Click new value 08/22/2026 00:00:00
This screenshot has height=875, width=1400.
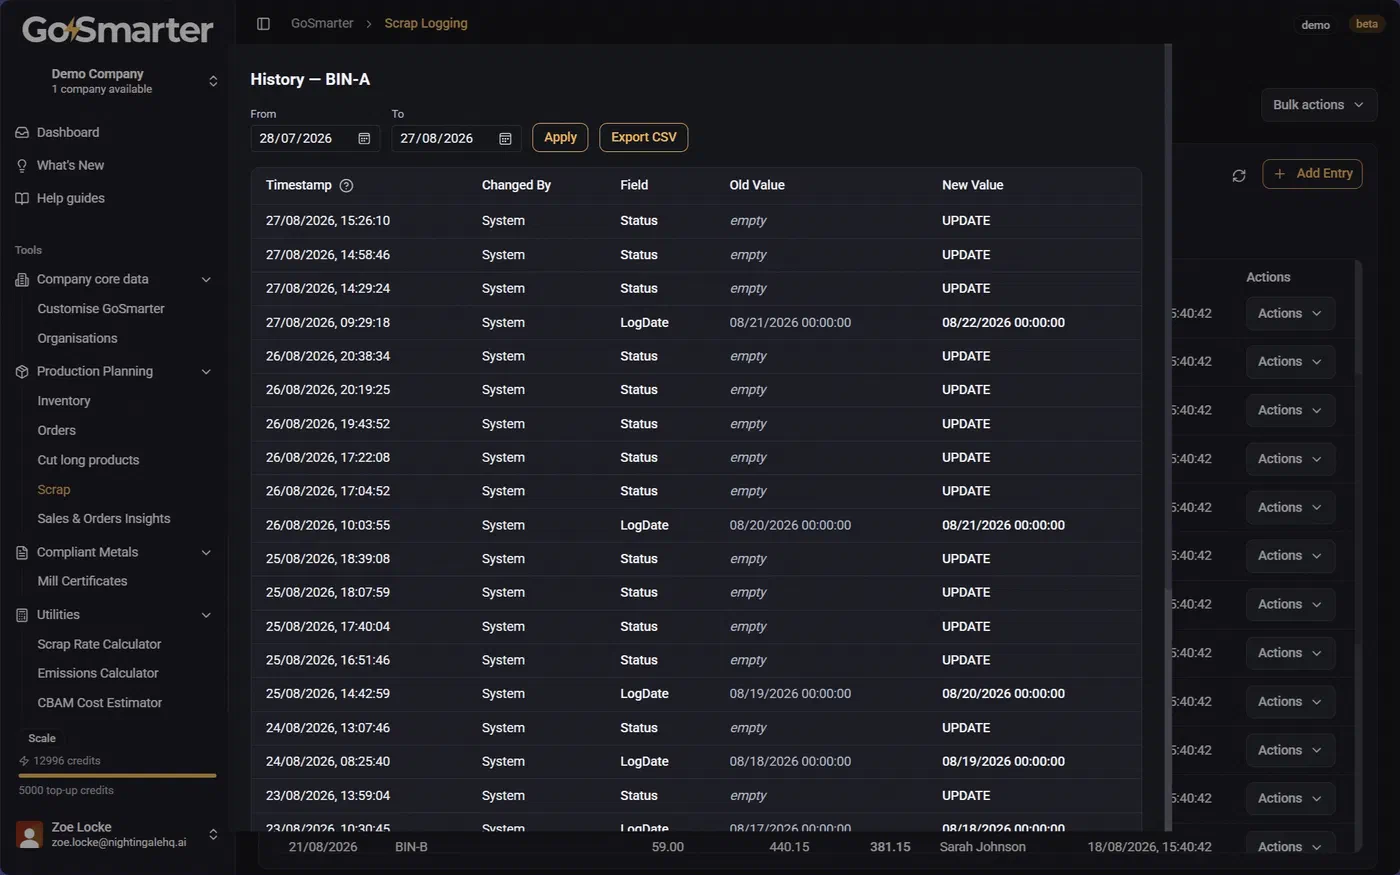(1003, 323)
